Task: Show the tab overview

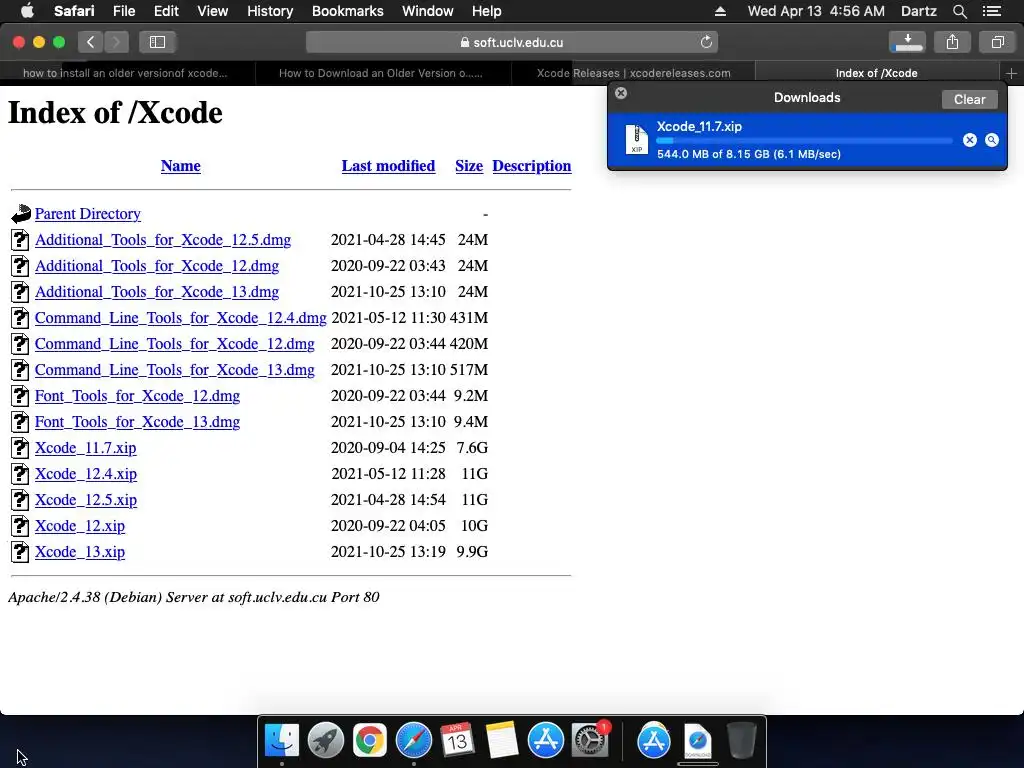Action: [x=997, y=42]
